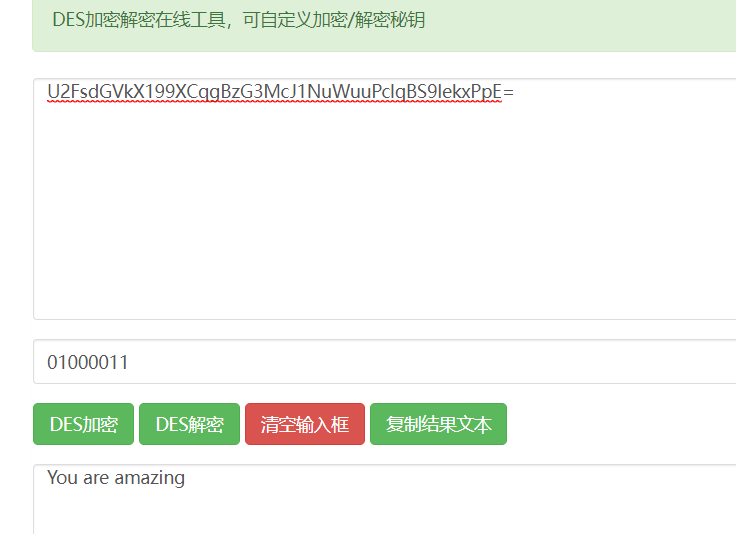Click the 可自定义加密/解密秘钥 banner text
This screenshot has height=534, width=736.
pos(334,20)
